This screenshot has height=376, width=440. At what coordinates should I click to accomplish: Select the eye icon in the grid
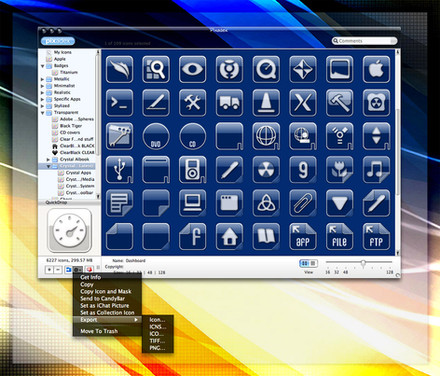tap(192, 69)
